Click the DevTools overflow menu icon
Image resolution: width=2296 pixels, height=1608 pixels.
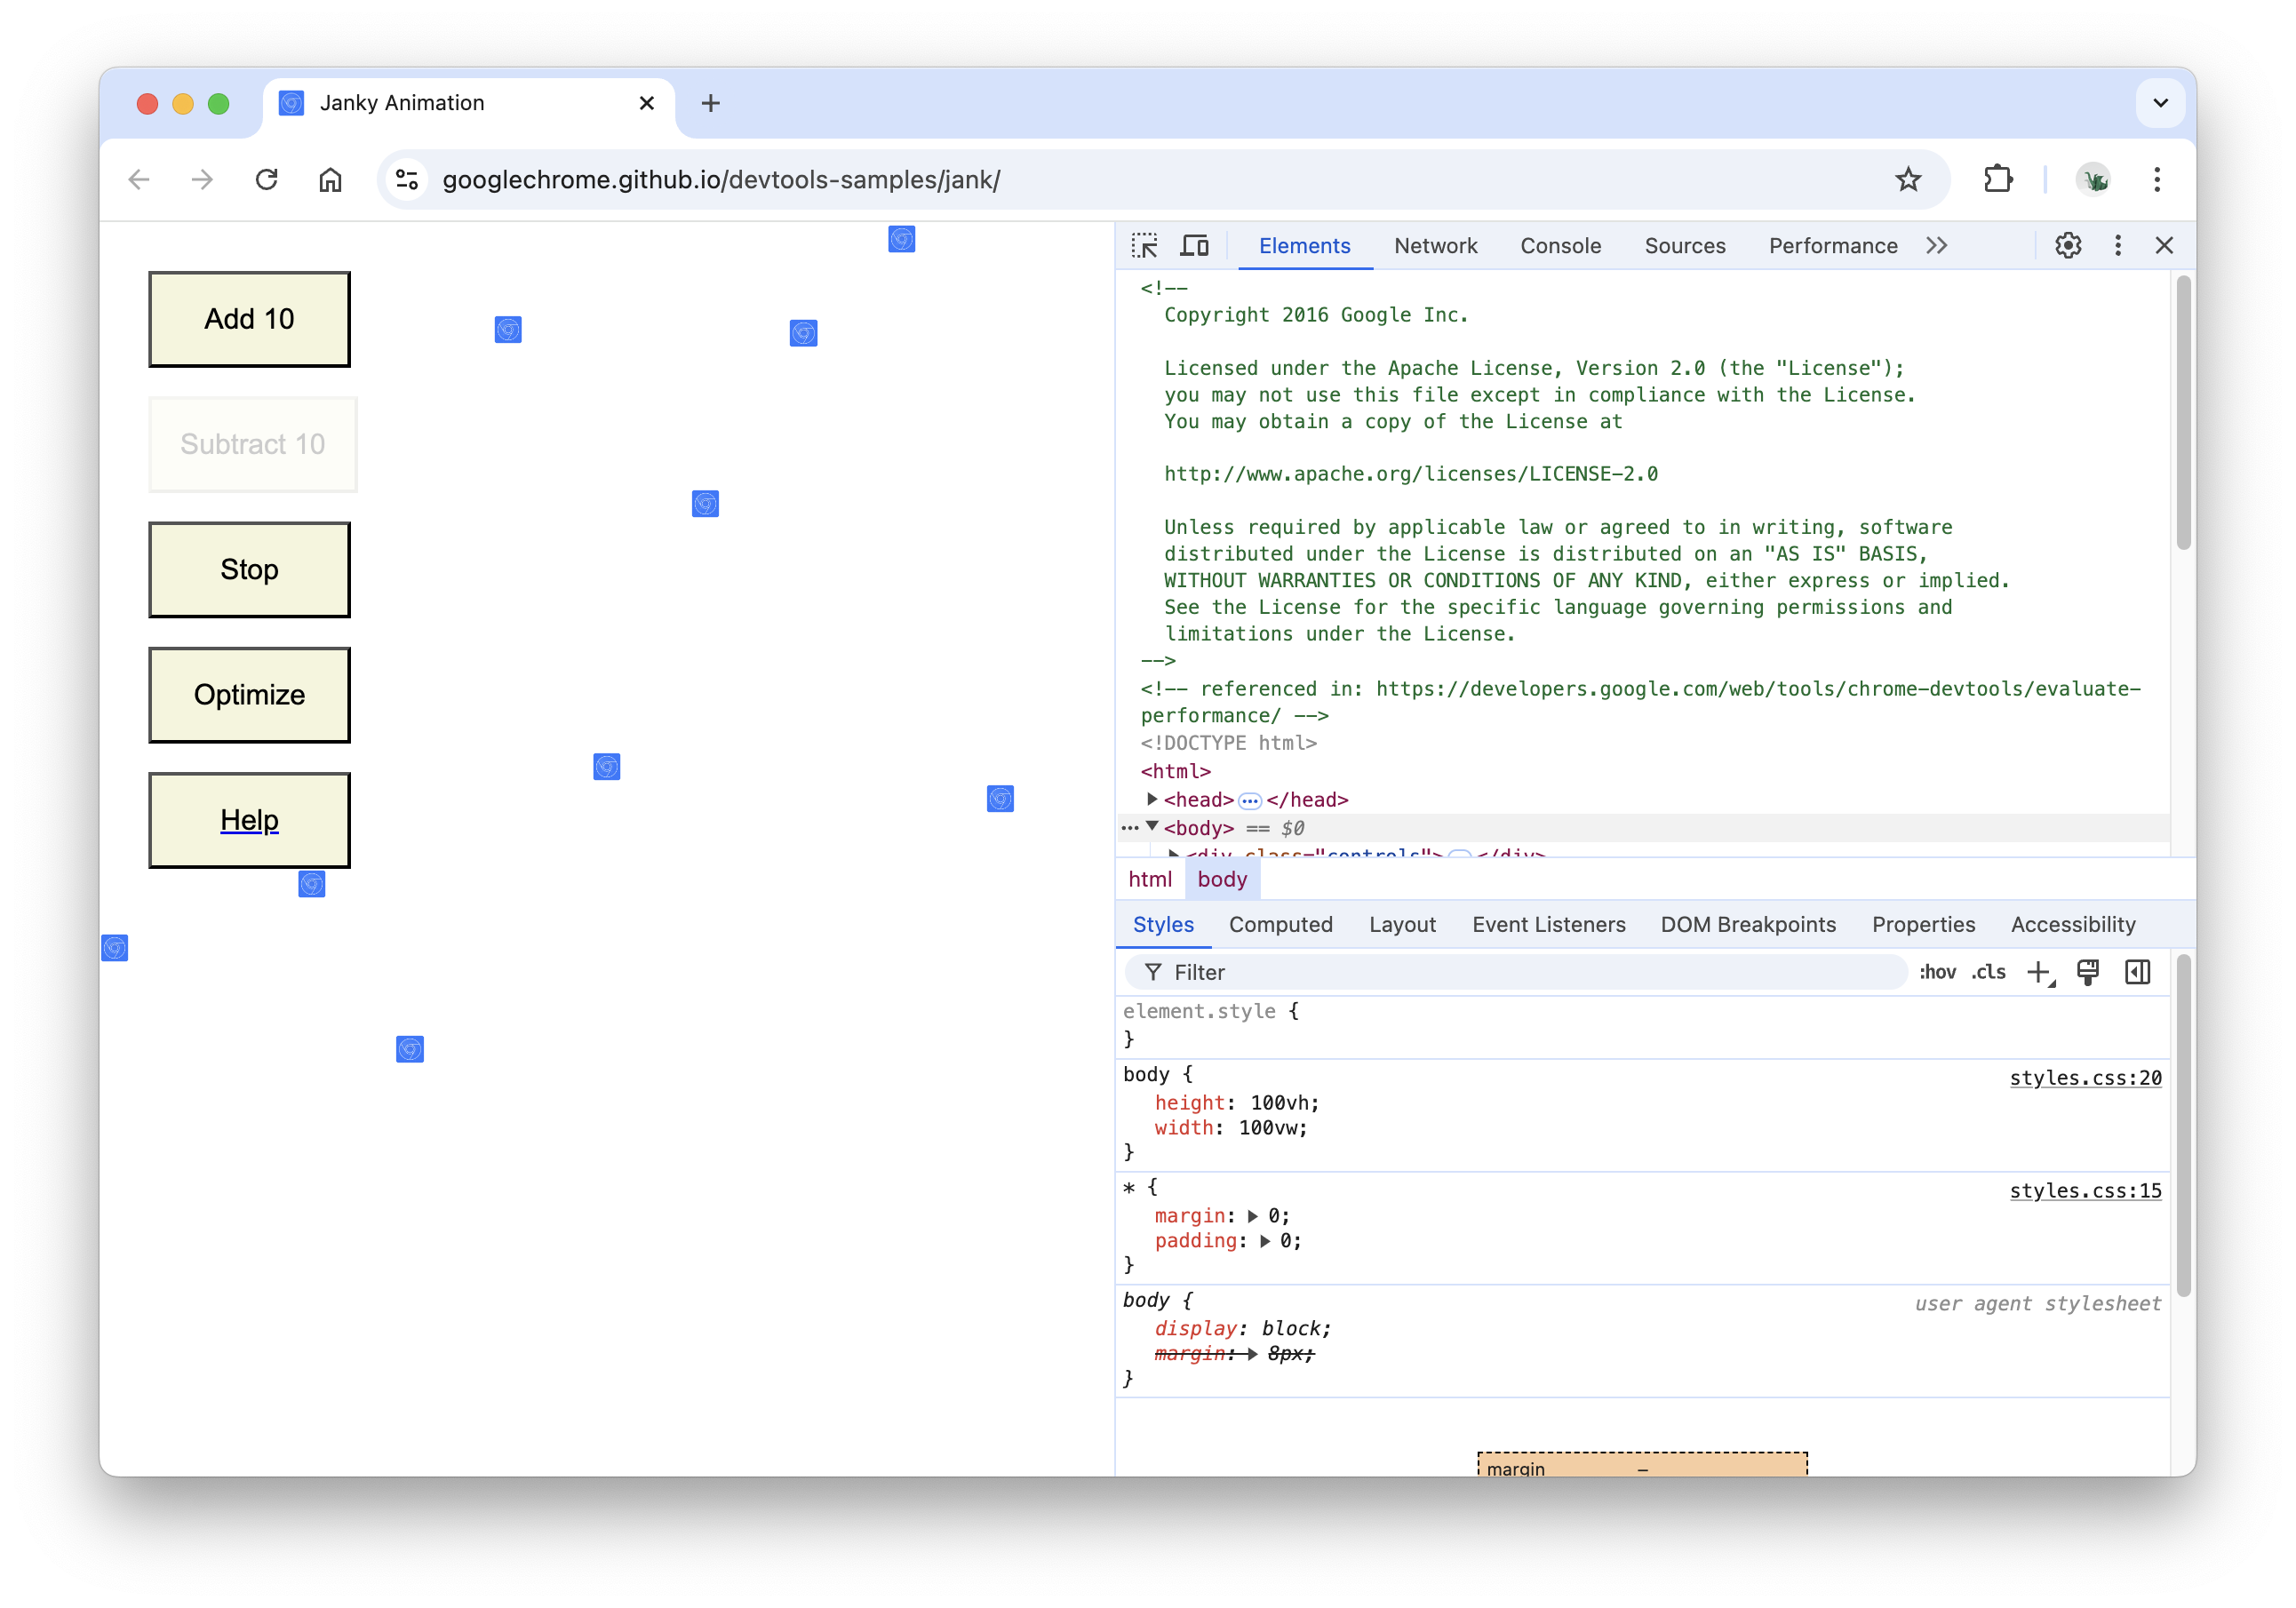click(2120, 244)
